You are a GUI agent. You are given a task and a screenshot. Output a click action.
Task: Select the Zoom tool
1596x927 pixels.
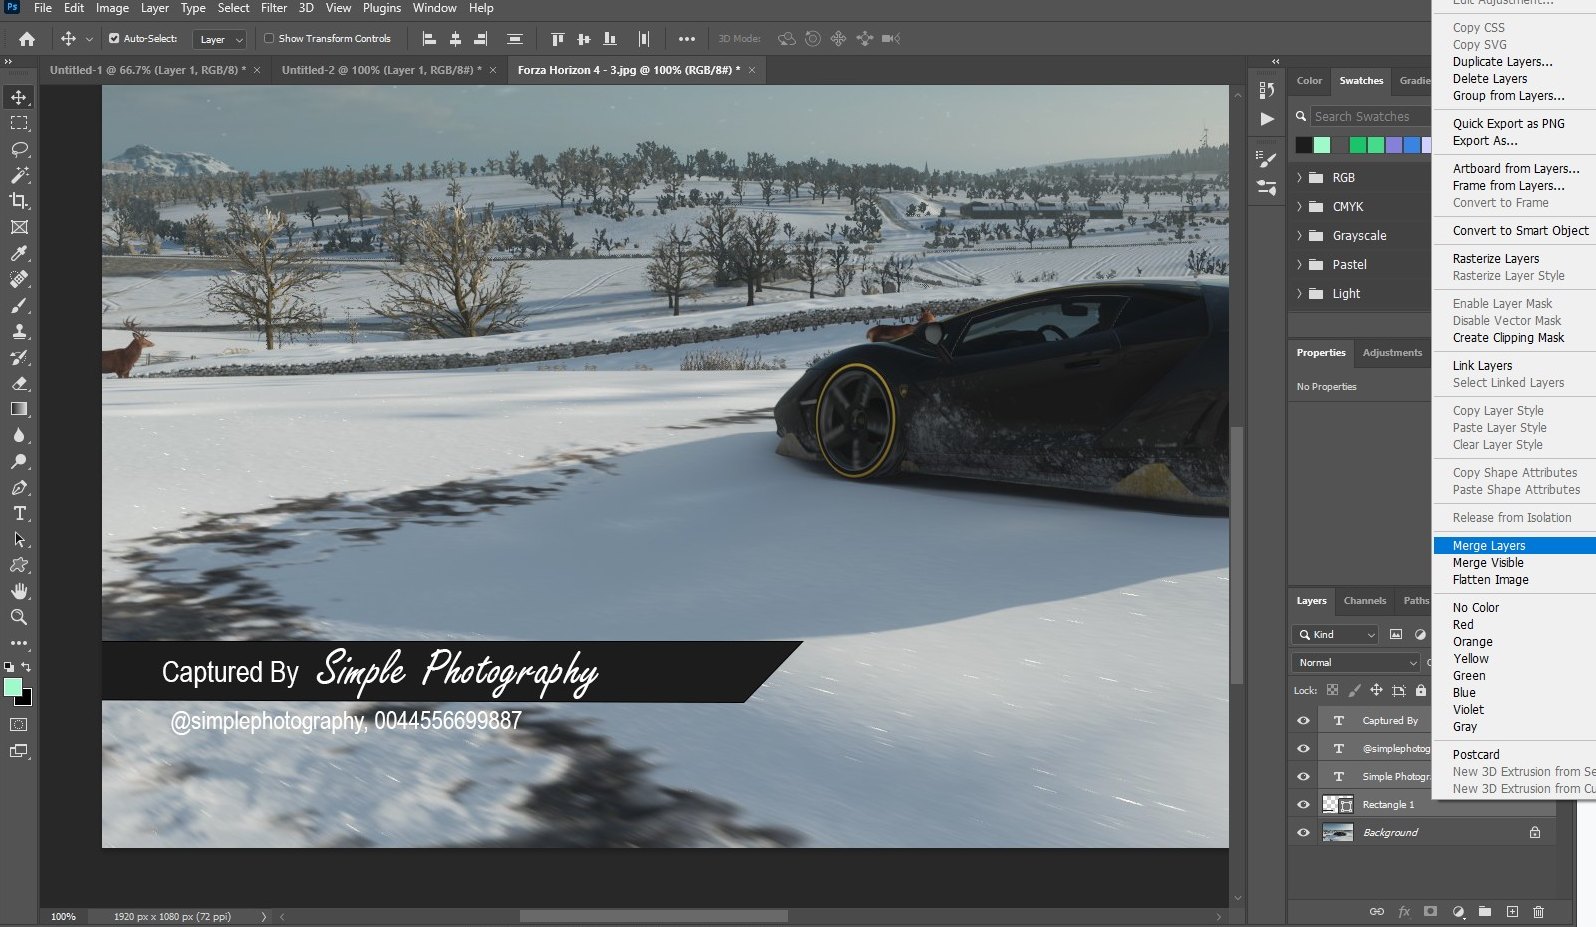[19, 617]
